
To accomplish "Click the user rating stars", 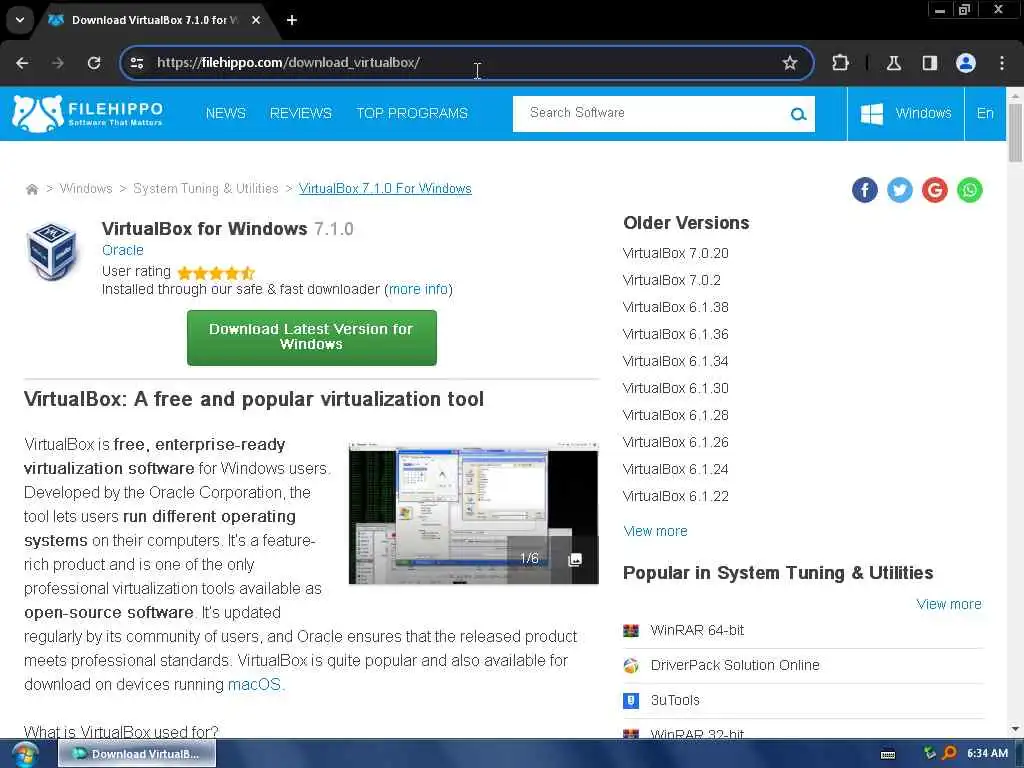I will (216, 272).
